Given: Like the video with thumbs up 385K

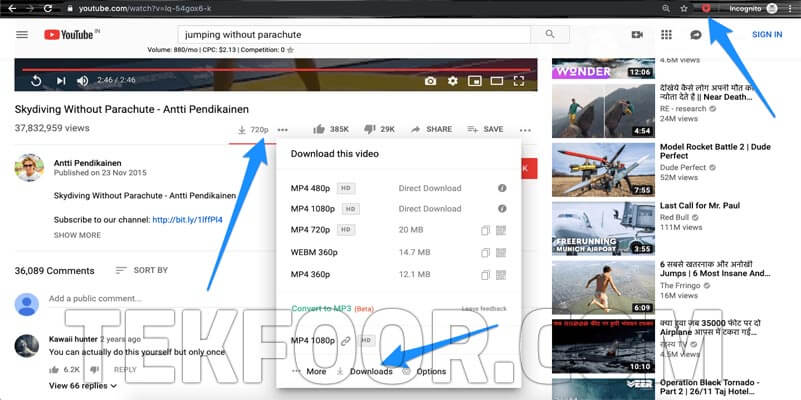Looking at the screenshot, I should 331,129.
